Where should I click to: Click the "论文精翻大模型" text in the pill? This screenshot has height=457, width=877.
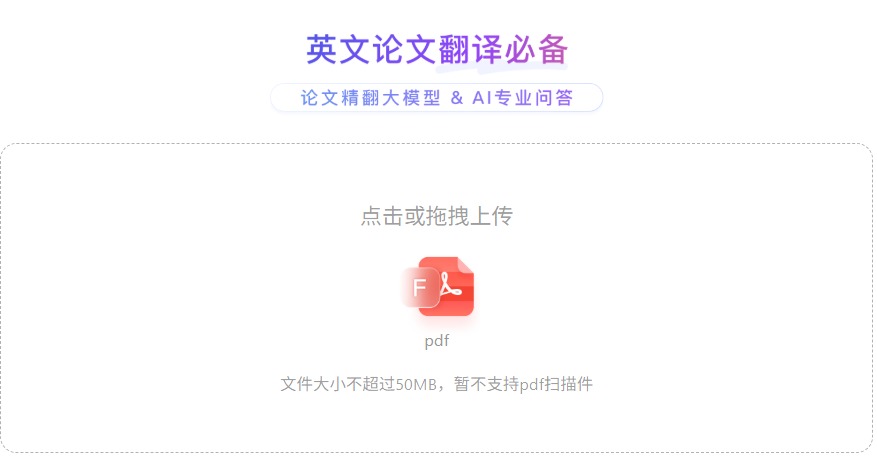pos(371,98)
